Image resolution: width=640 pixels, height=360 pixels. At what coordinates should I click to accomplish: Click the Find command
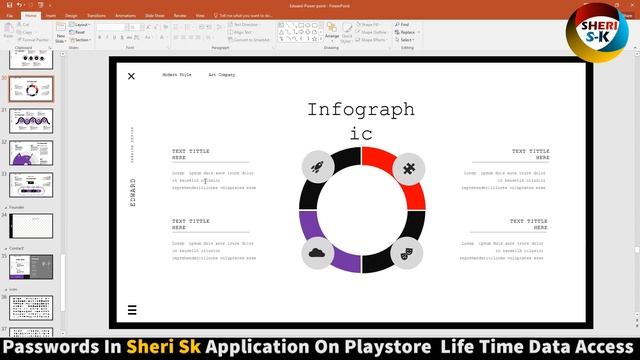coord(402,24)
